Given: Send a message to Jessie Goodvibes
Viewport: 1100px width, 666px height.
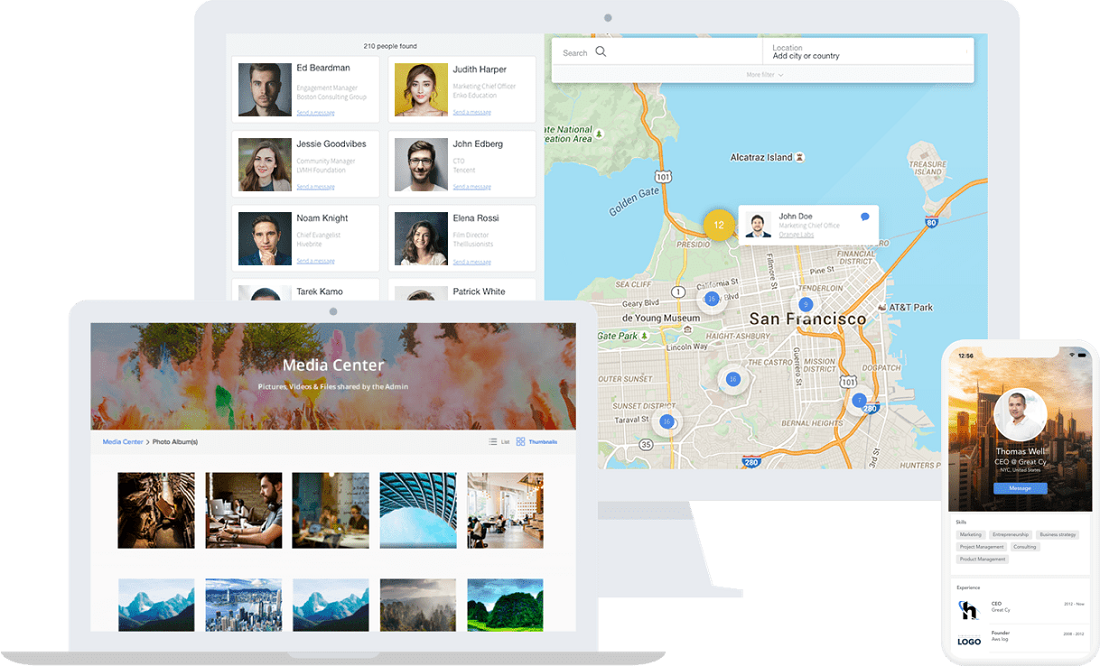Looking at the screenshot, I should click(x=315, y=187).
